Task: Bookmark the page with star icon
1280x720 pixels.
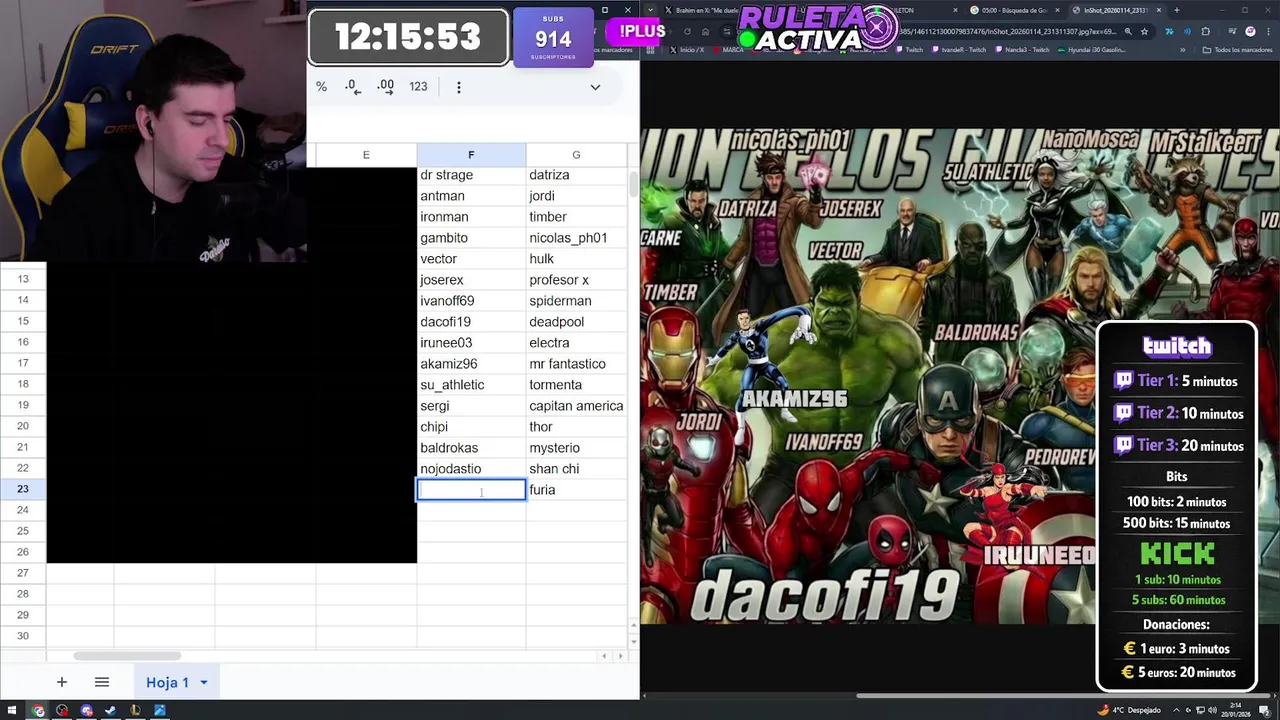Action: pos(1144,31)
